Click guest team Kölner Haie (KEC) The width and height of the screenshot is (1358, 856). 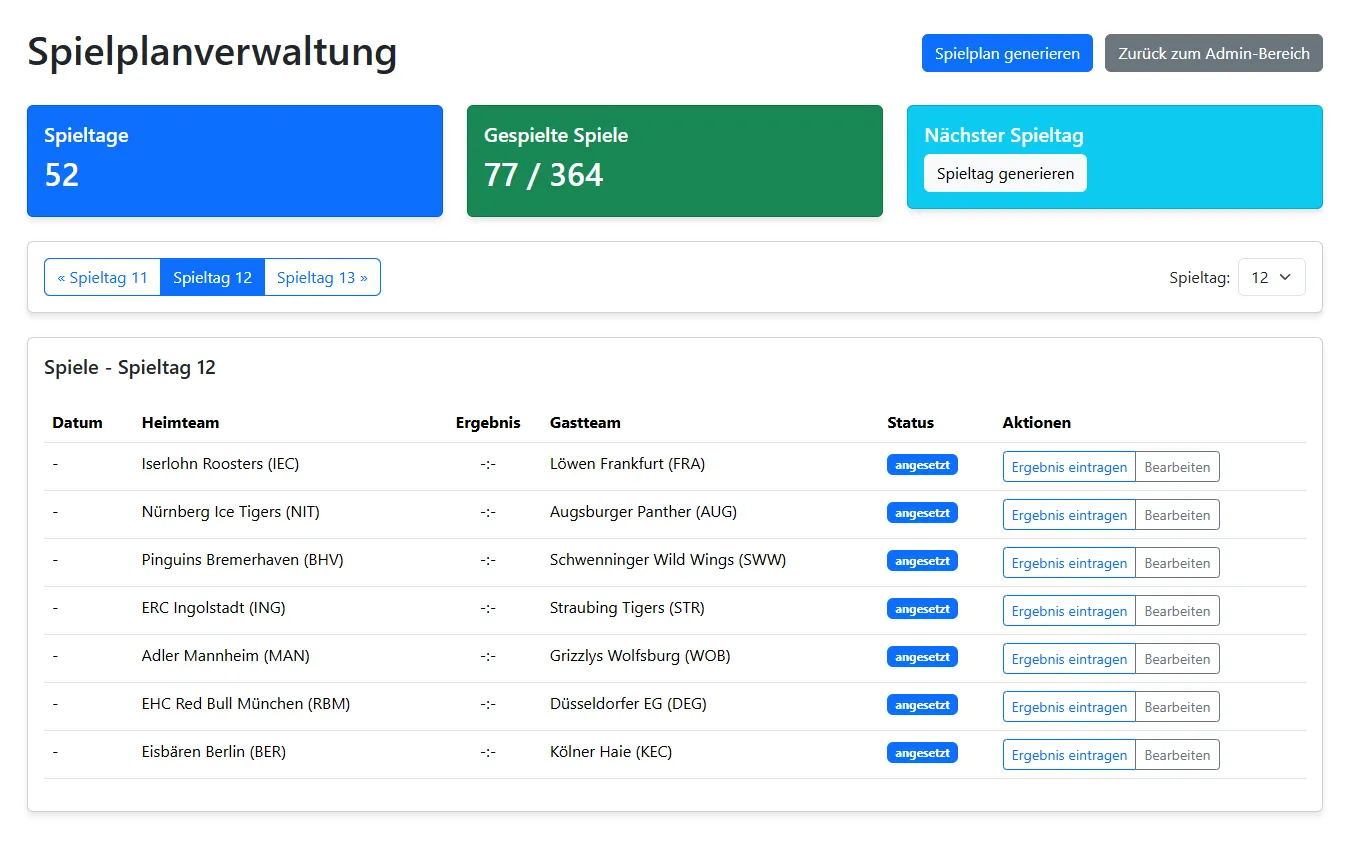[611, 752]
